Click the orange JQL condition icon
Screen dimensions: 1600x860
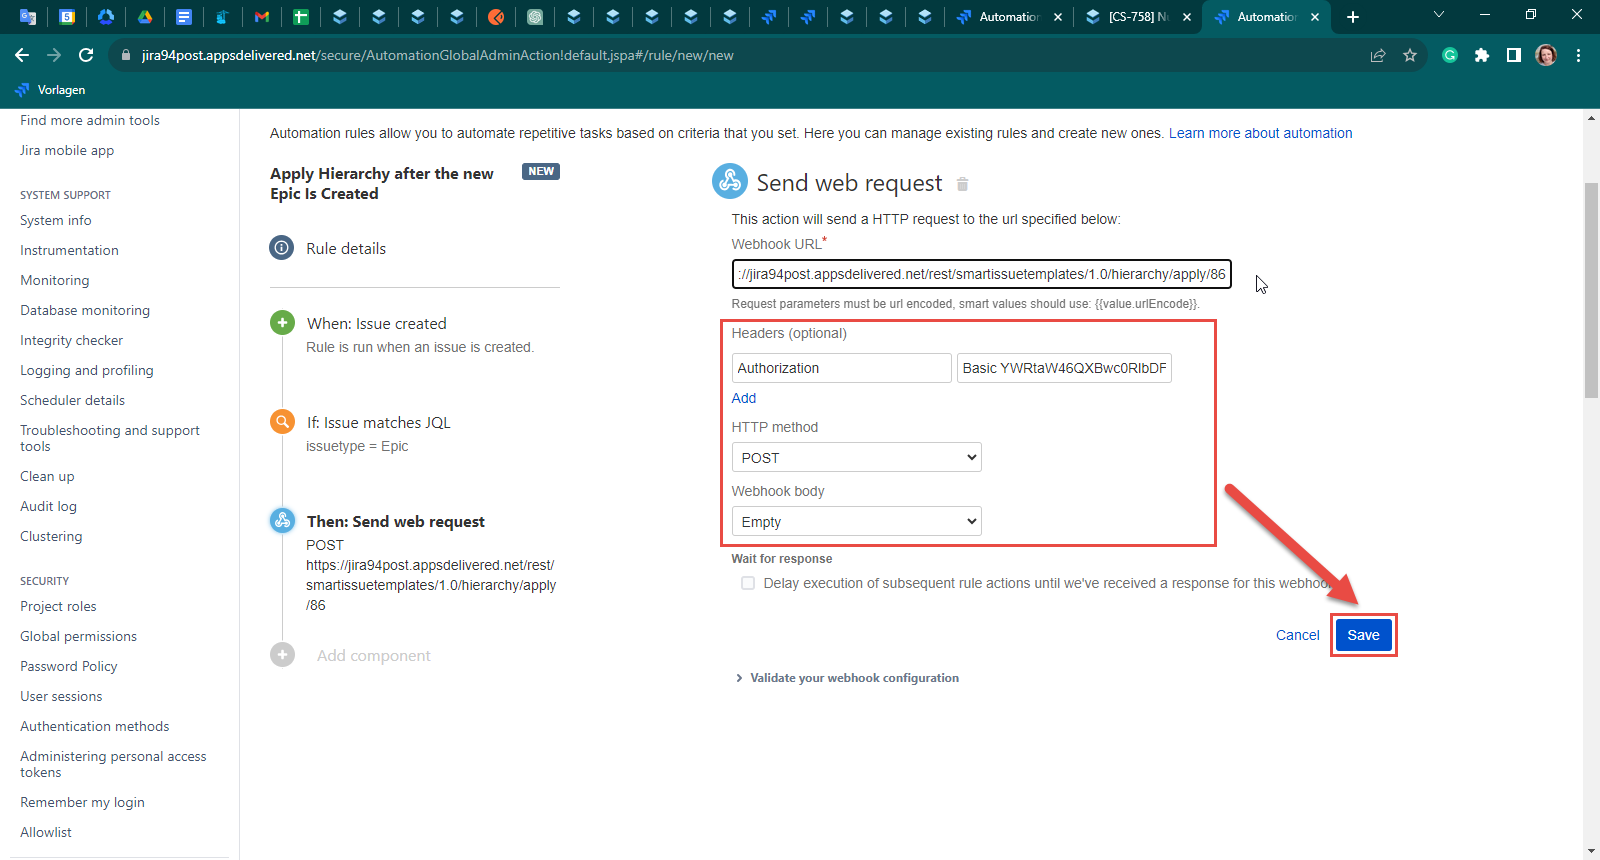tap(282, 422)
